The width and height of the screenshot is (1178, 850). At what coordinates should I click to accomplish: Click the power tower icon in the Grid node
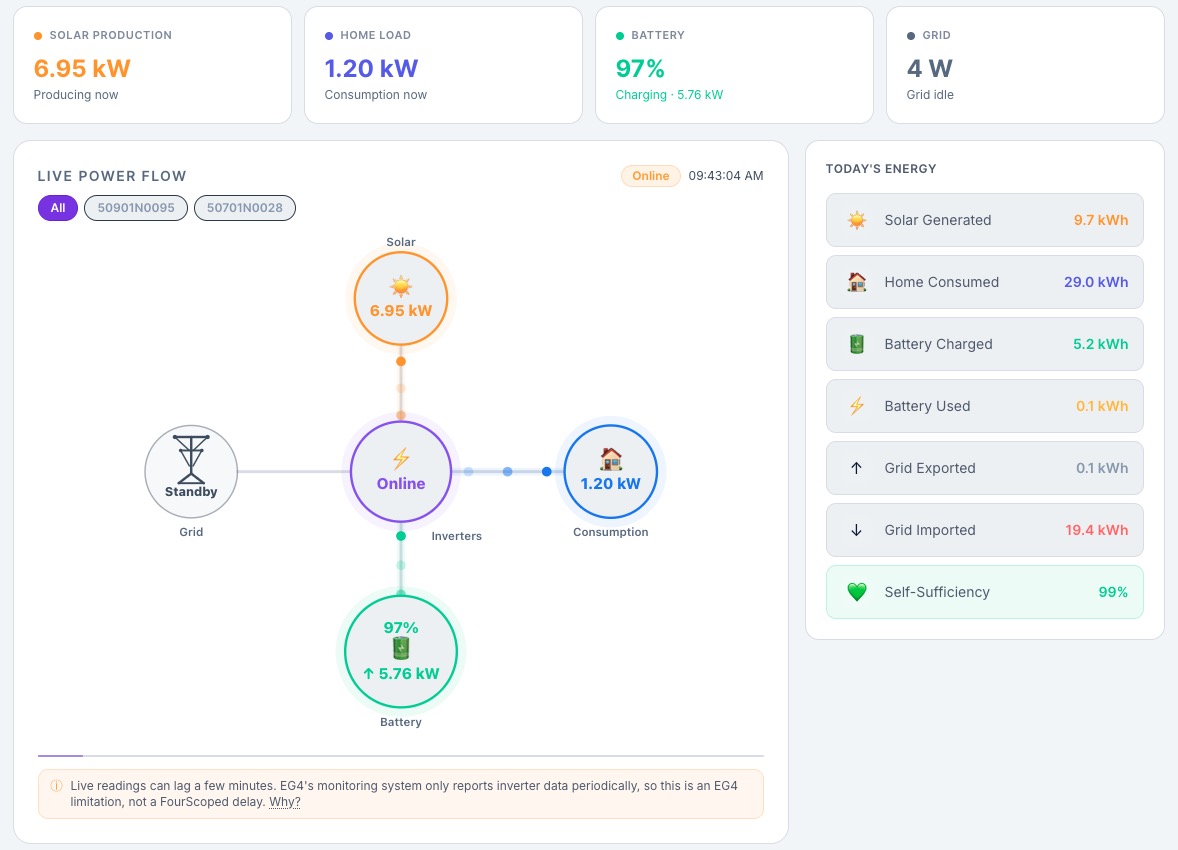click(191, 459)
